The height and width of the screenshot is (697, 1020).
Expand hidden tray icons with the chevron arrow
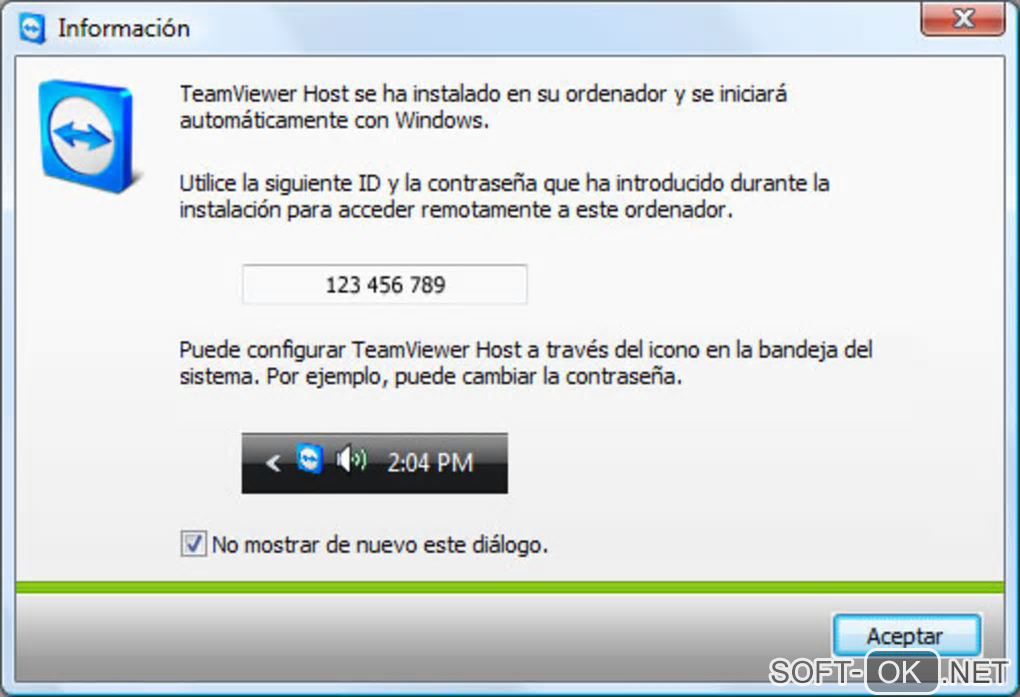click(273, 463)
